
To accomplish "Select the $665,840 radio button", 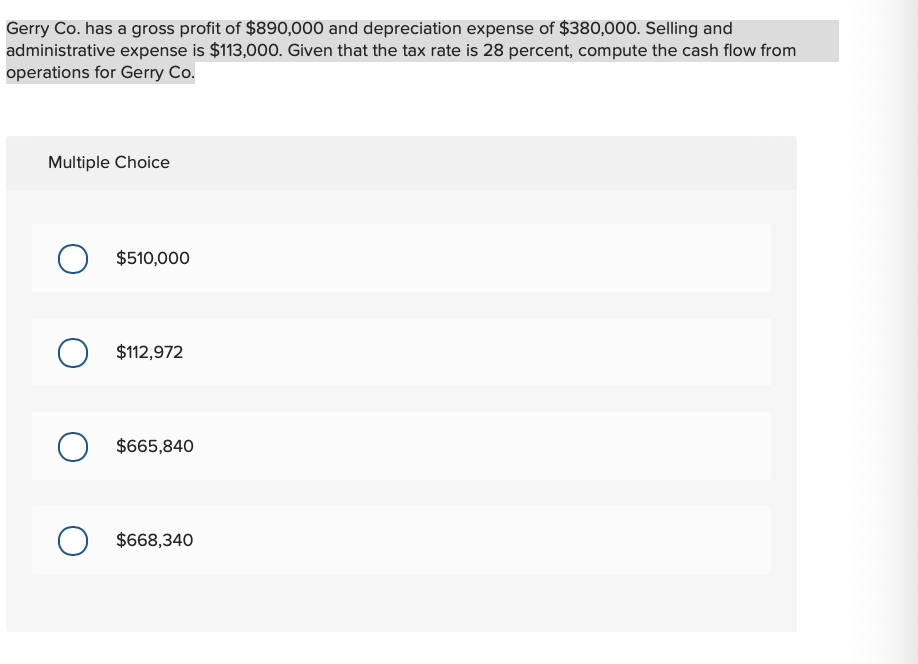I will point(71,447).
